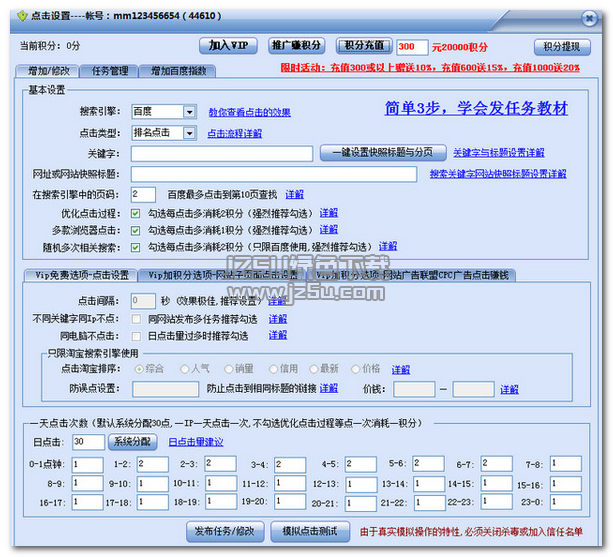Click the green shield app icon in title bar
Image resolution: width=613 pixels, height=557 pixels.
tap(22, 16)
